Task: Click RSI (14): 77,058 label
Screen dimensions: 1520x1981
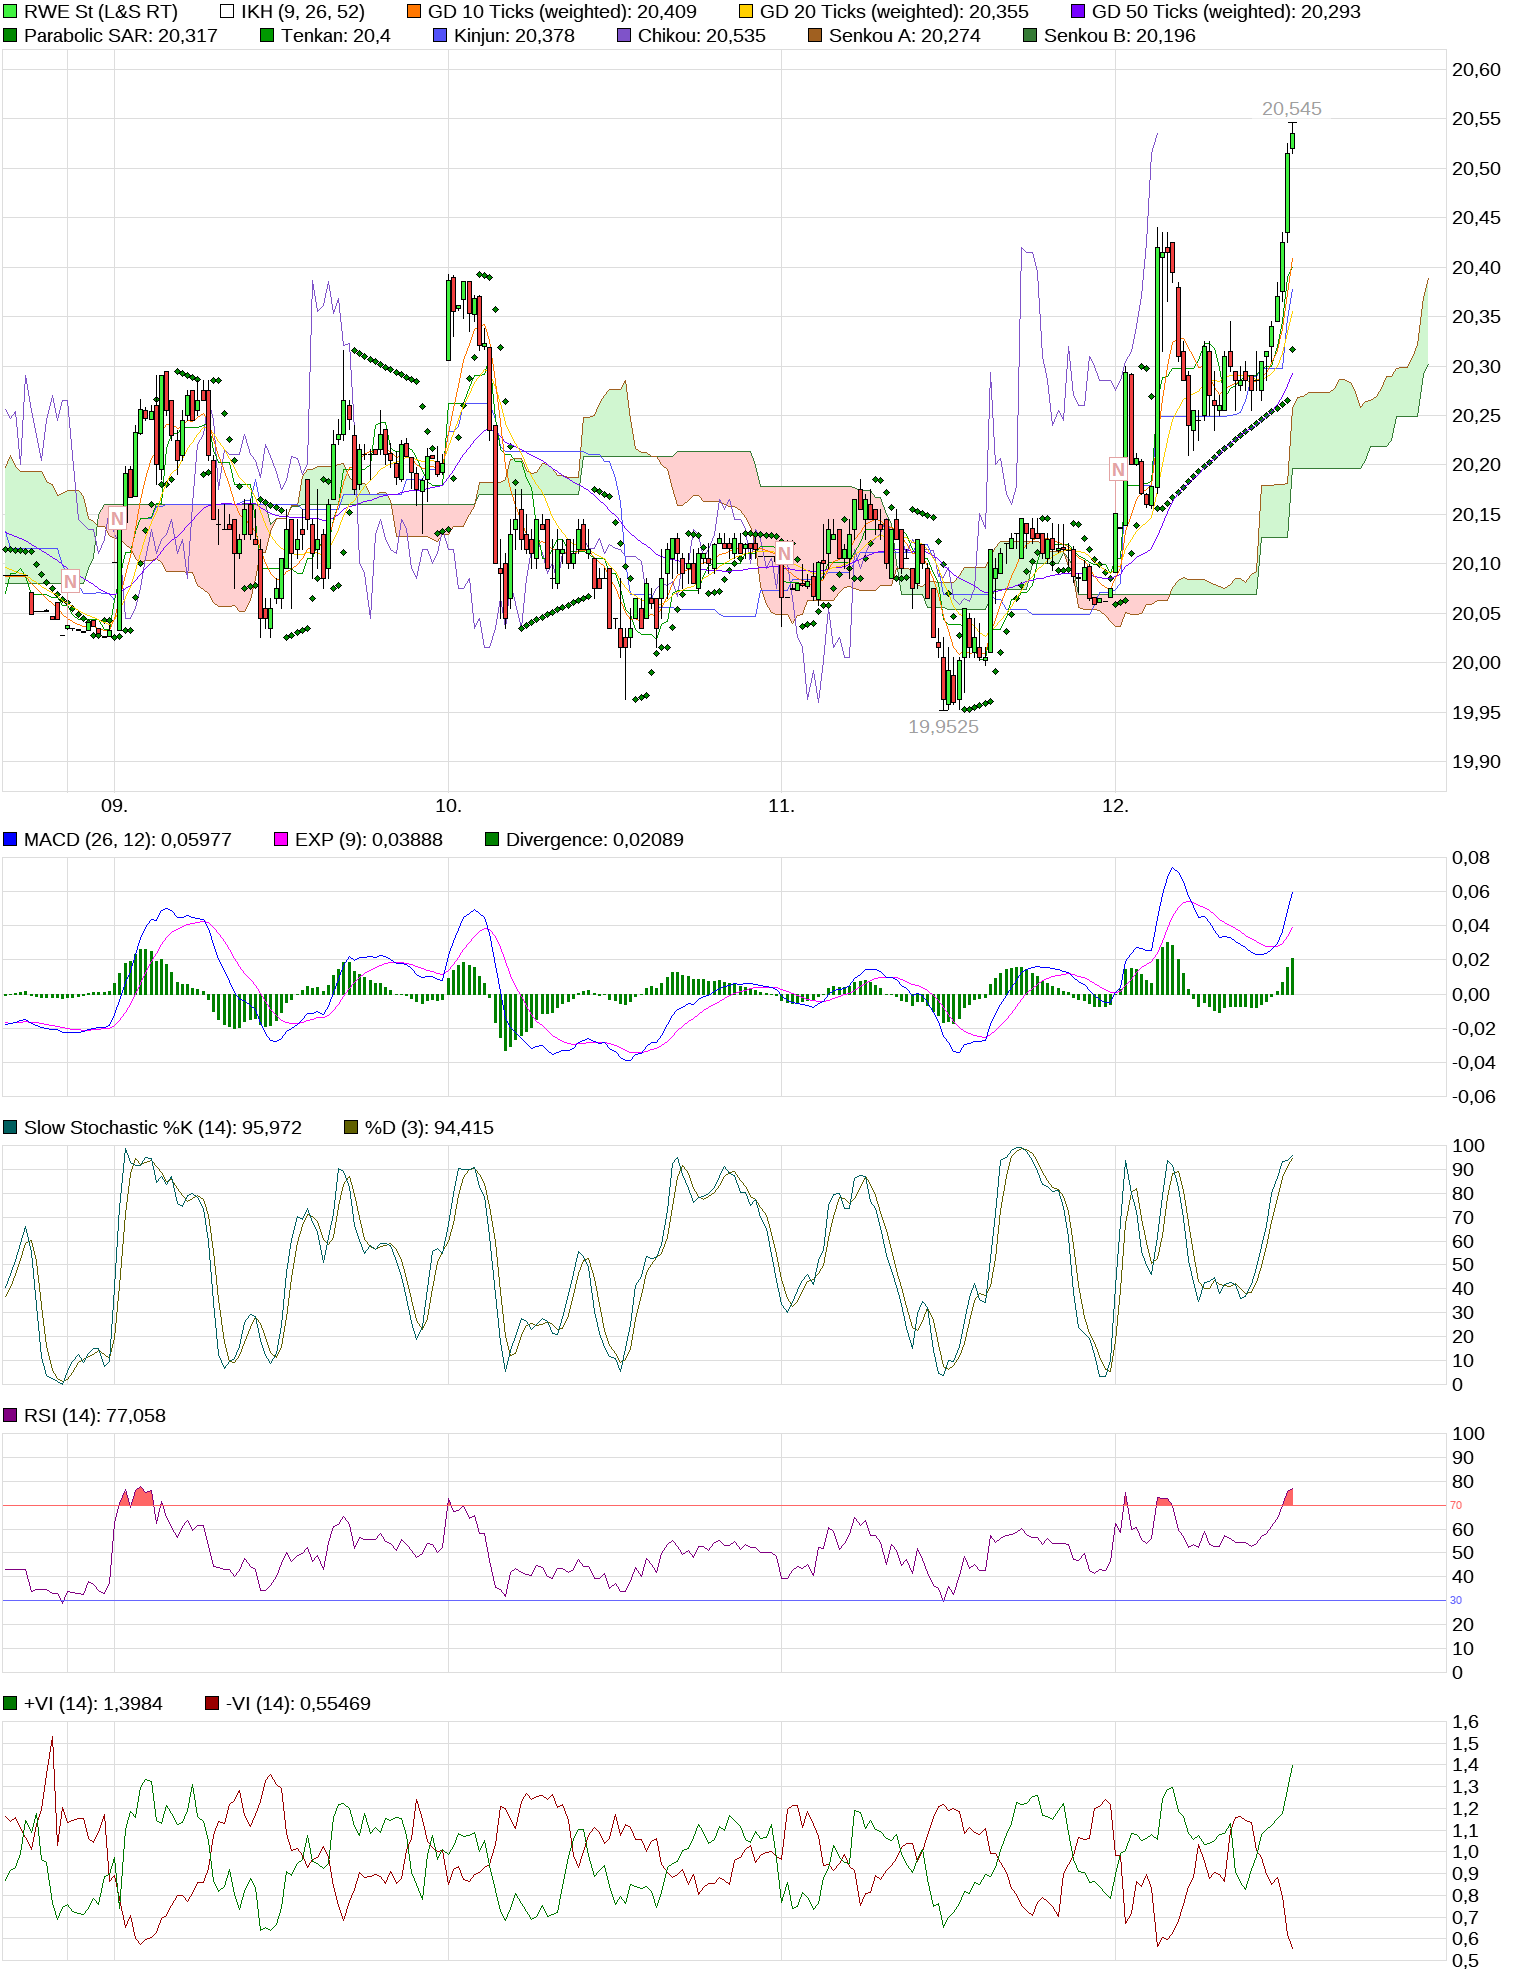Action: [95, 1416]
